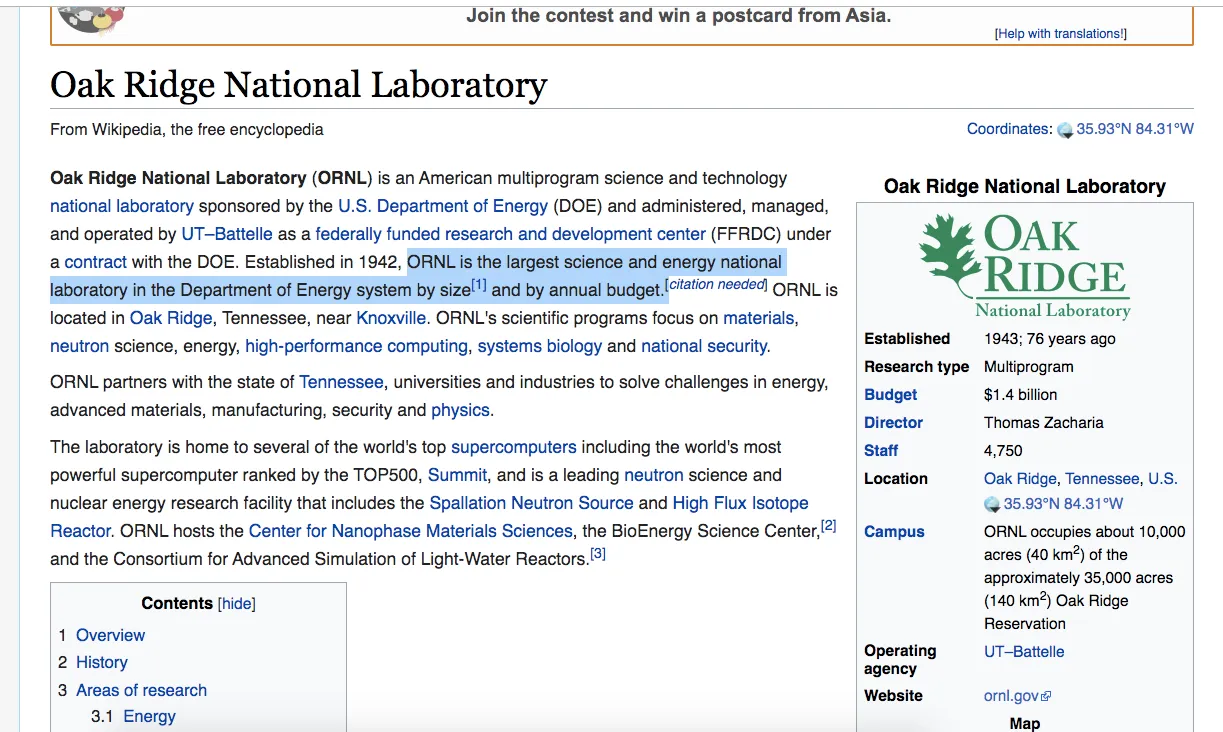Image resolution: width=1223 pixels, height=732 pixels.
Task: Open the Director link in infobox
Action: [x=894, y=423]
